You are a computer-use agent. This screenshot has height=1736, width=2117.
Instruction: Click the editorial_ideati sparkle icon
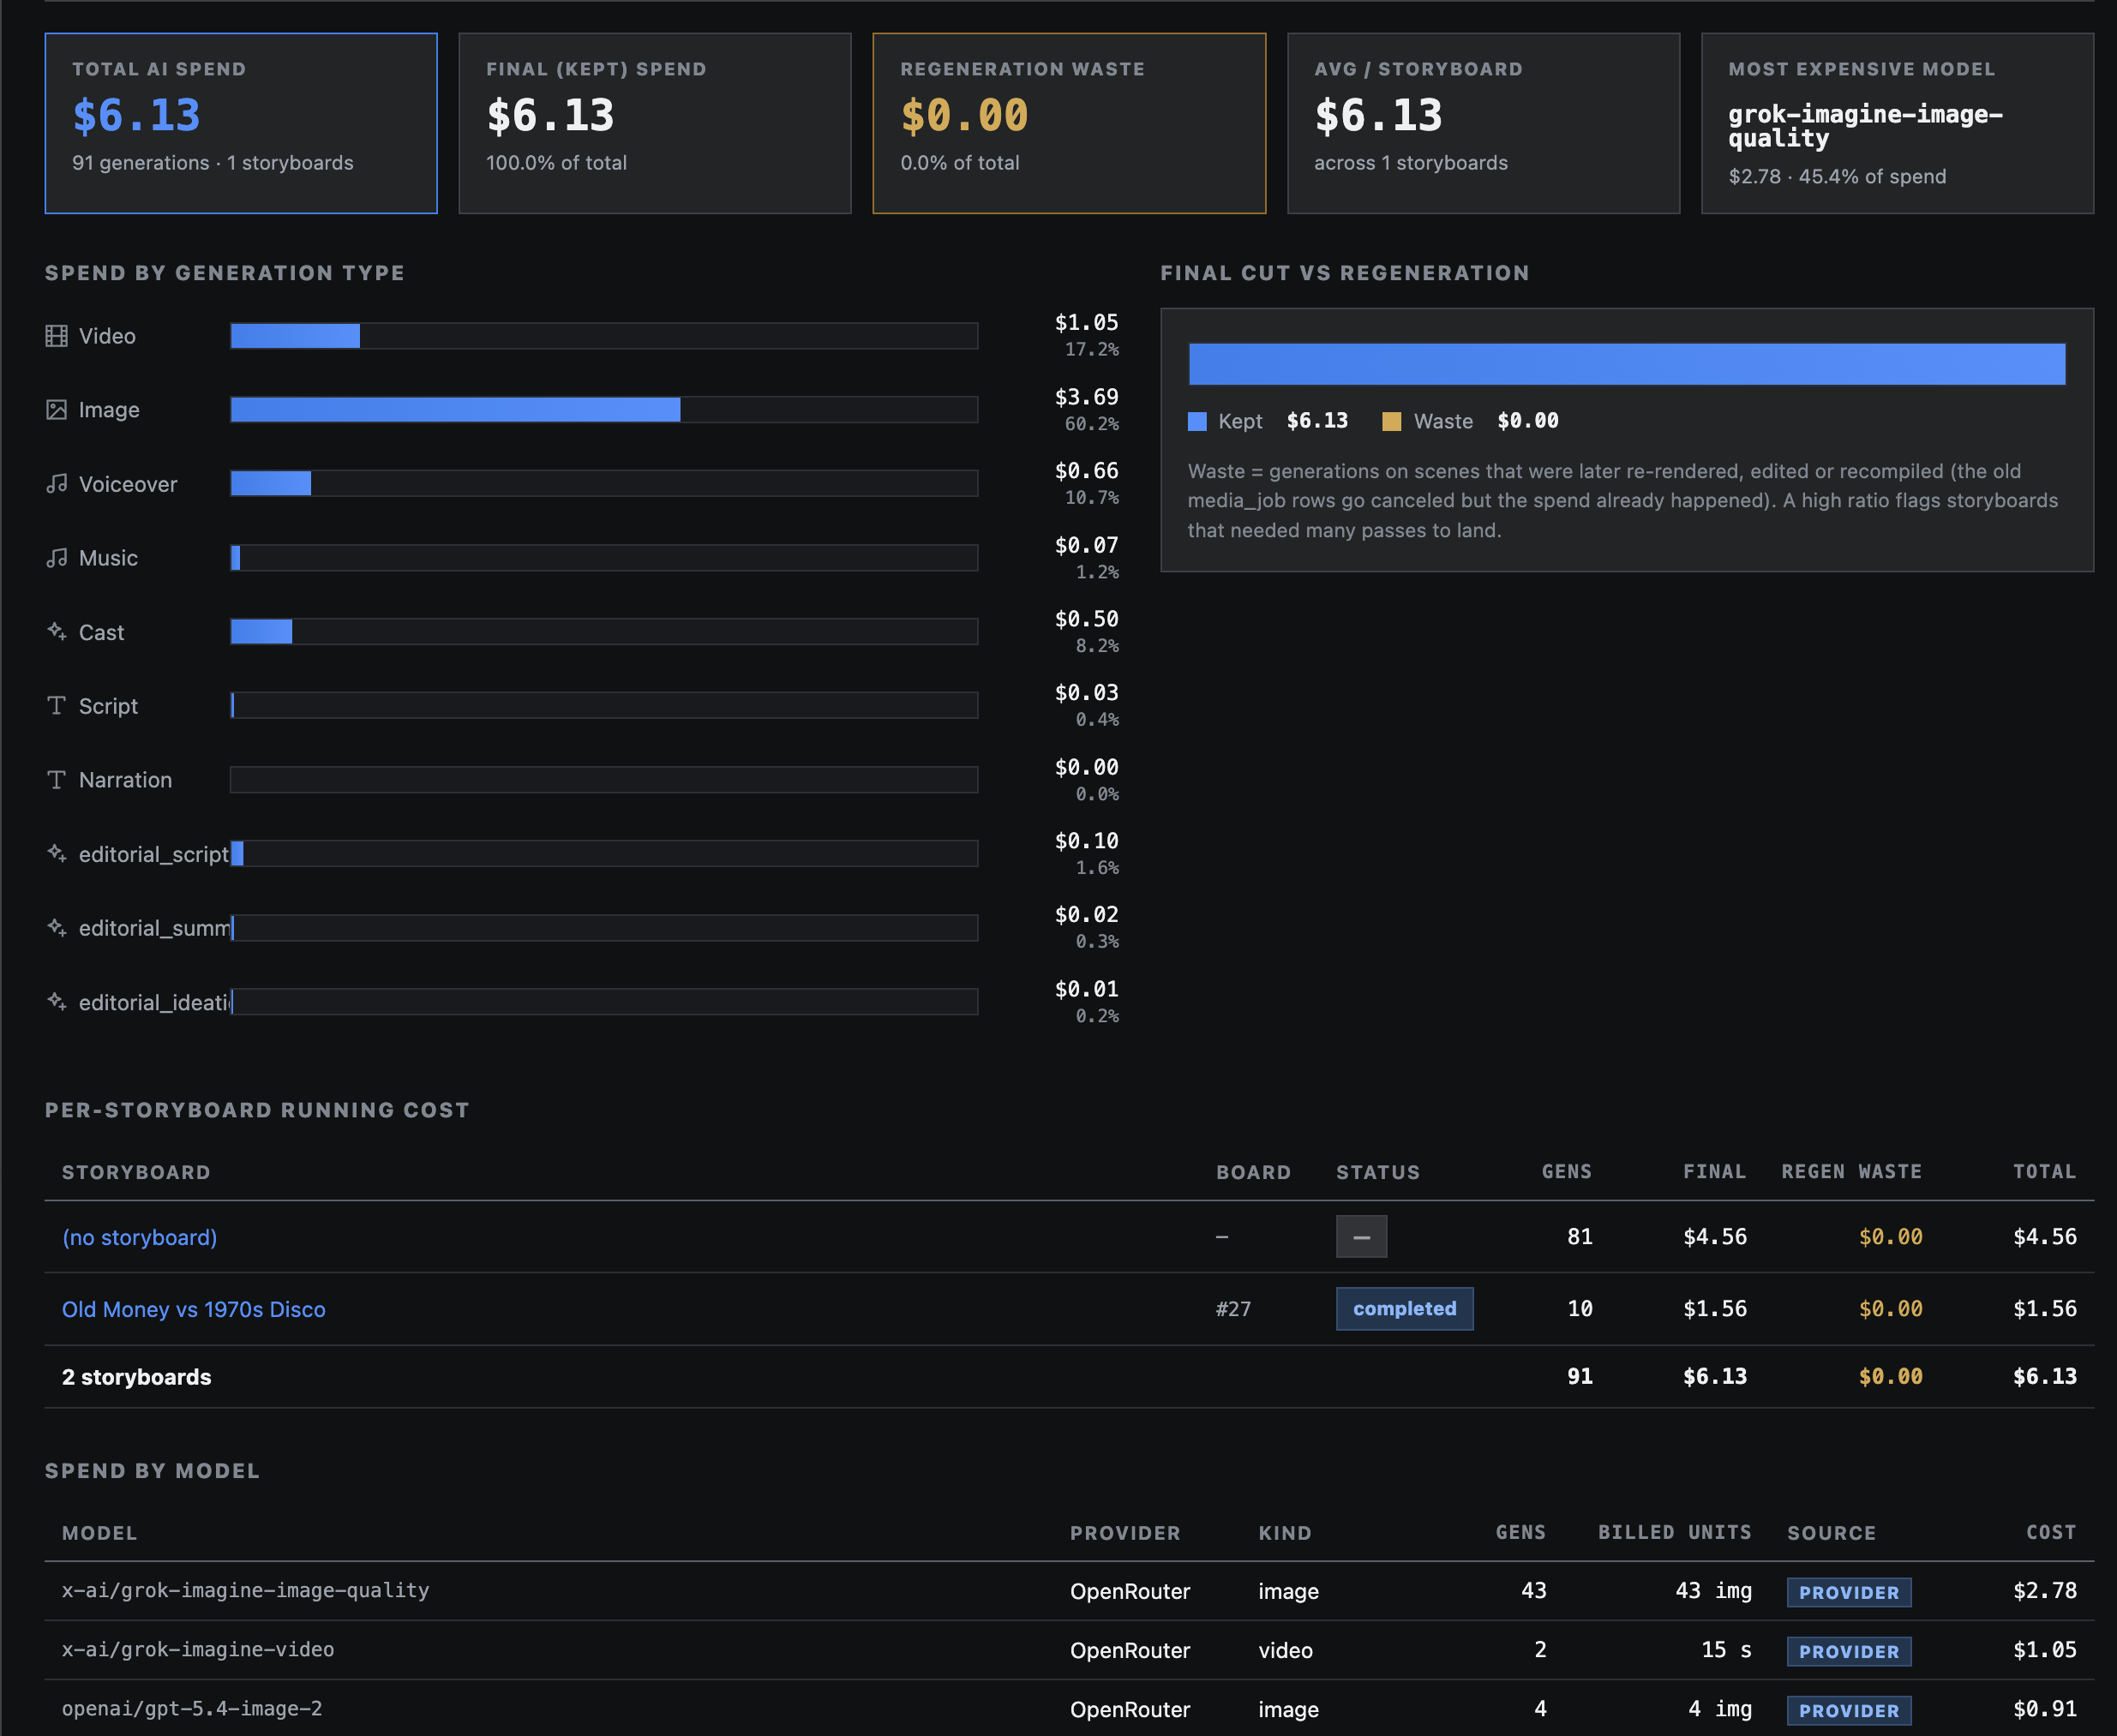[x=56, y=1002]
